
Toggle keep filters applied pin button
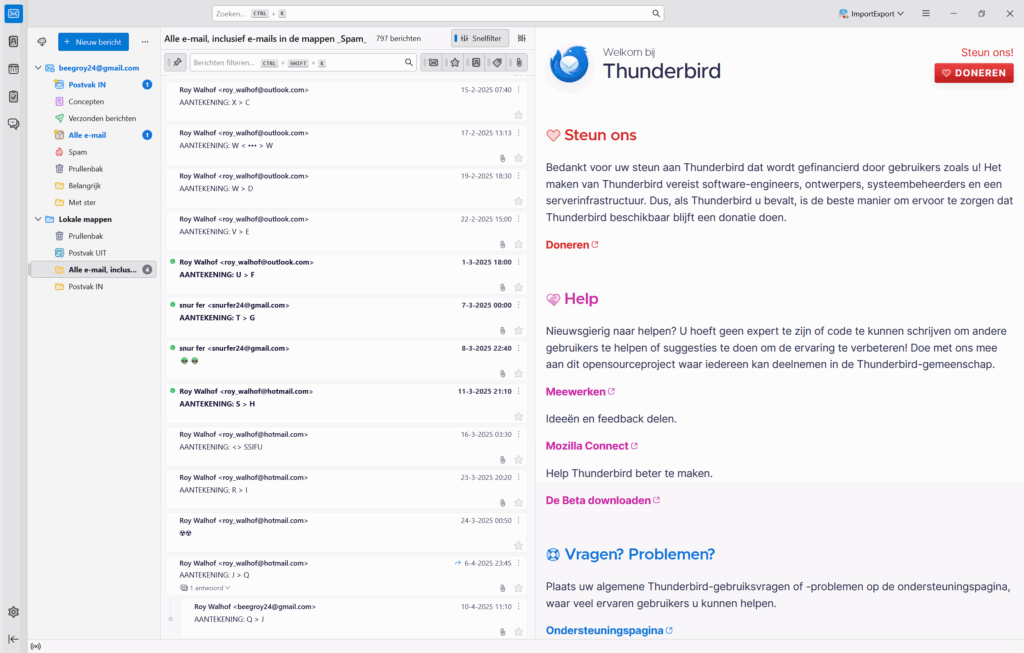tap(176, 63)
